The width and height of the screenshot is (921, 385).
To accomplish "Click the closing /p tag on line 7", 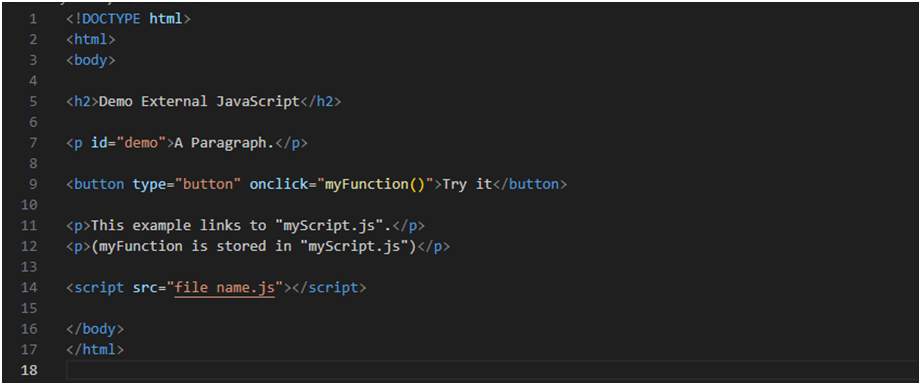I will pos(291,143).
